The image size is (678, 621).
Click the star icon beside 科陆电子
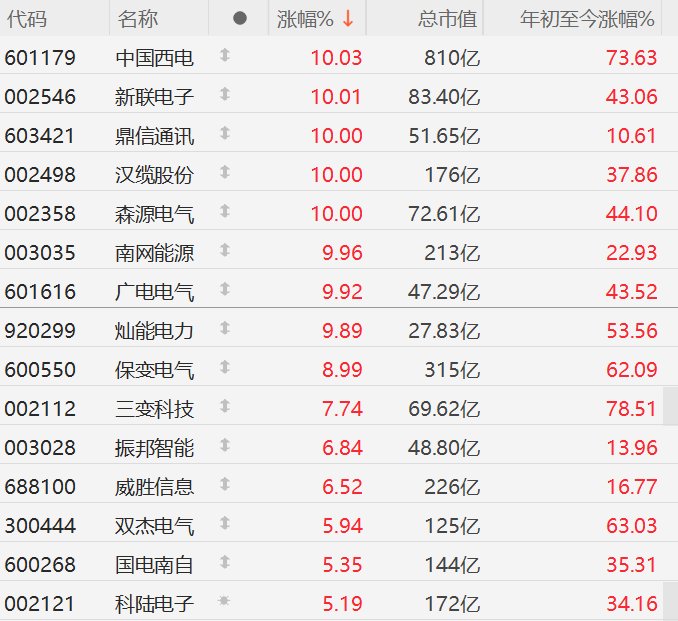point(224,601)
